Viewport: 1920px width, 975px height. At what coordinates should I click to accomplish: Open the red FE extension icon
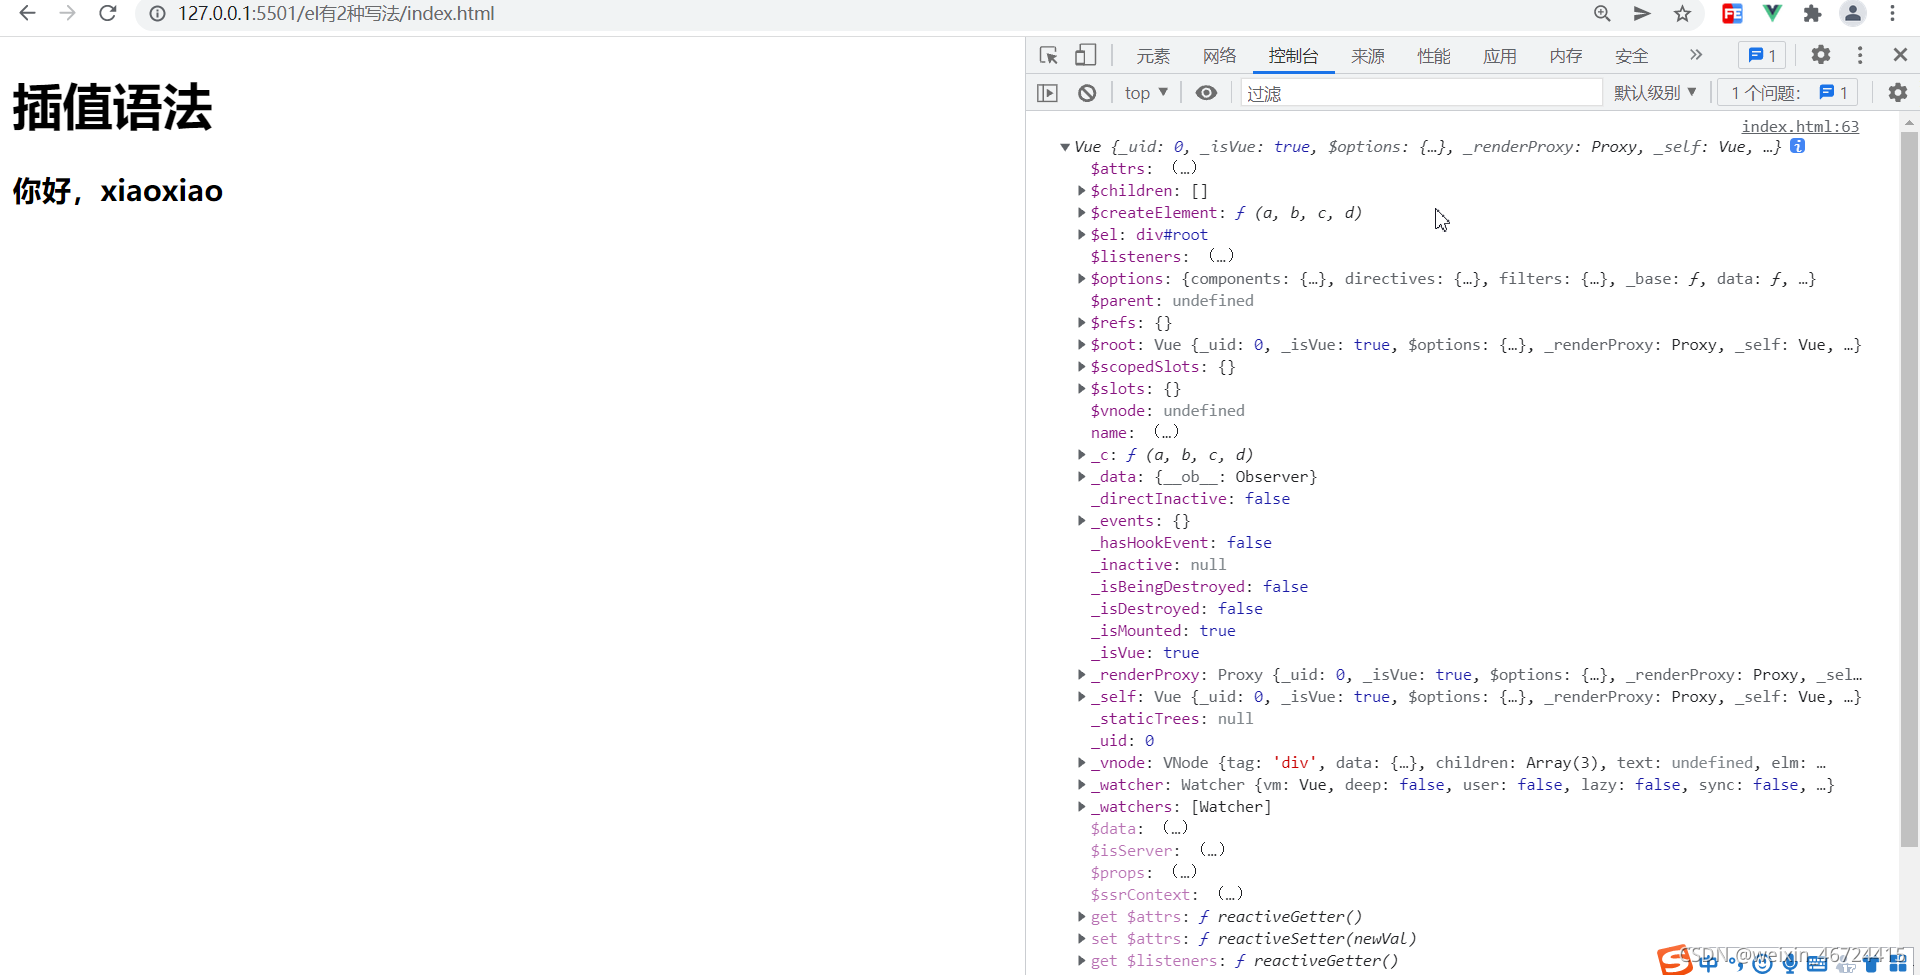(1732, 13)
